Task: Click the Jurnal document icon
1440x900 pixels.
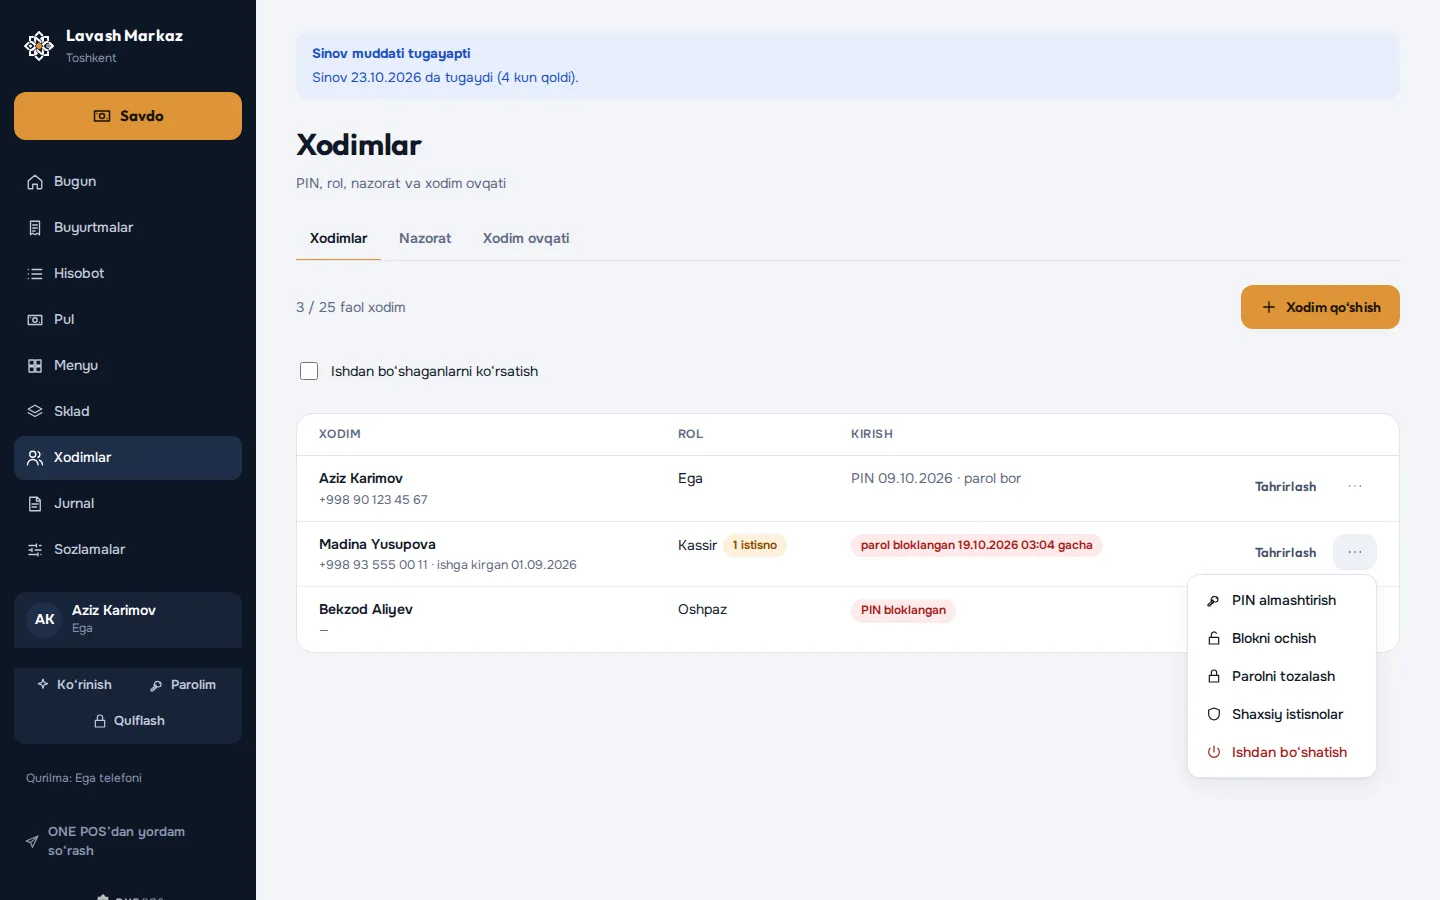Action: point(35,504)
